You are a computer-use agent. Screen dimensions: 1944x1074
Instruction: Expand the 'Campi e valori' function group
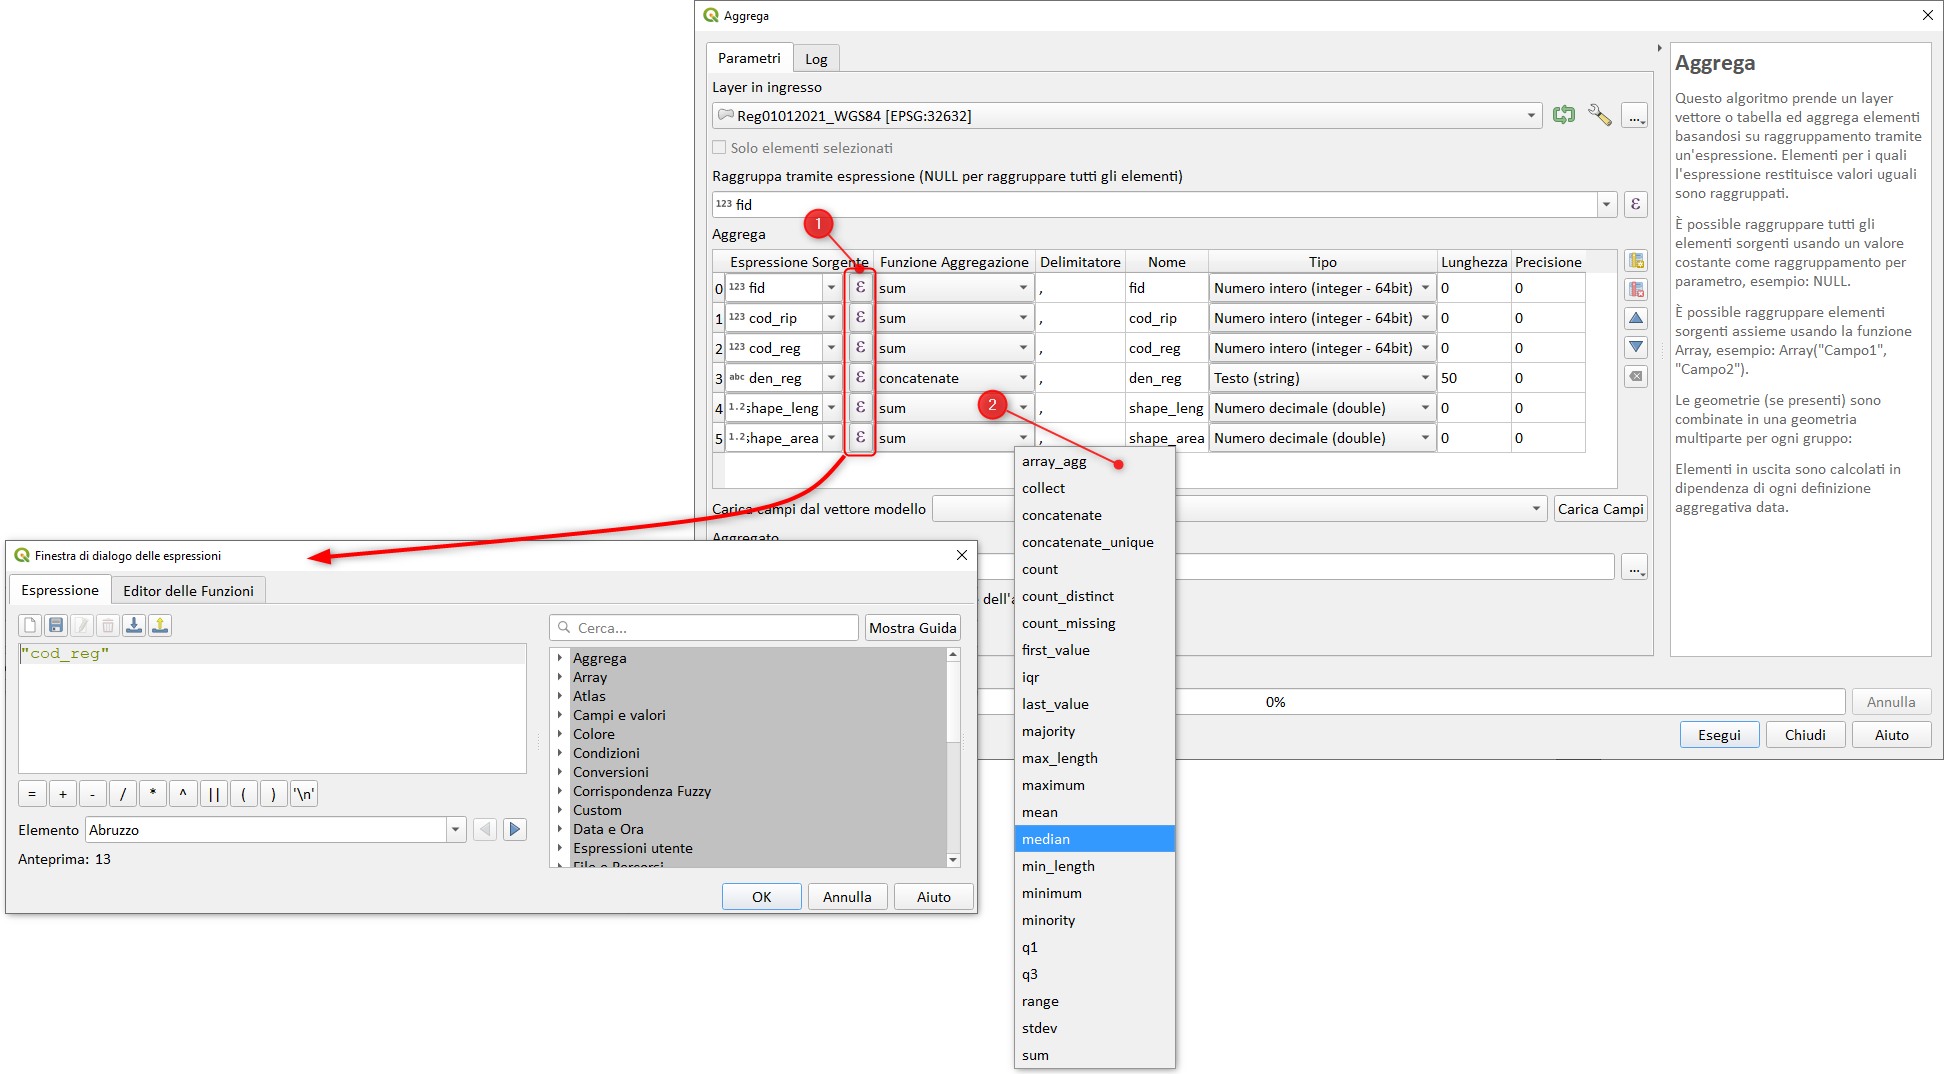click(x=560, y=715)
